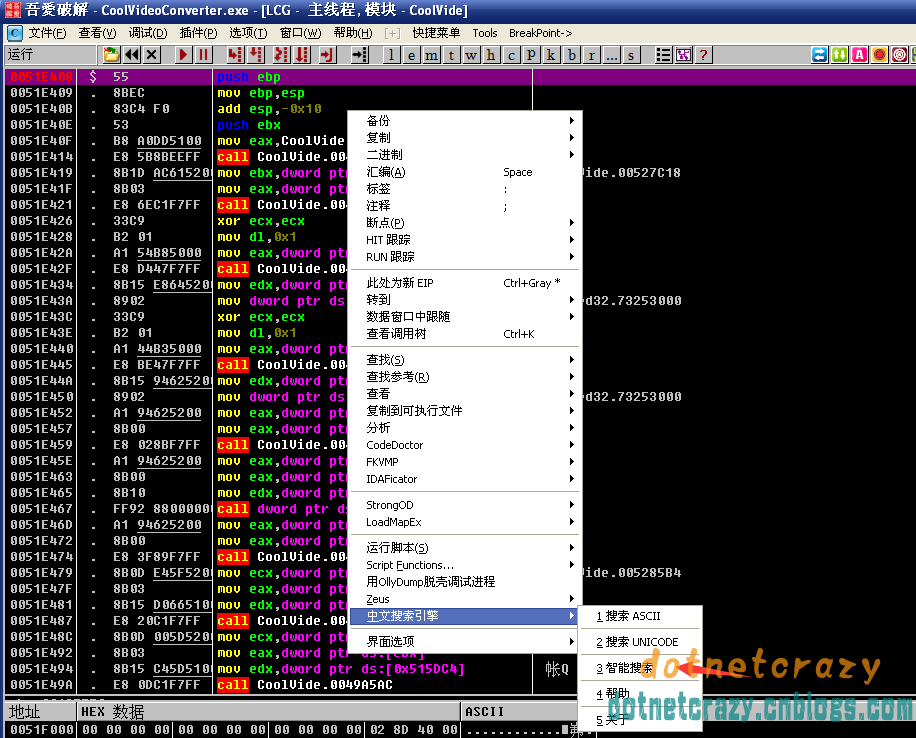Viewport: 916px width, 738px height.
Task: Click the step into icon
Action: tap(235, 55)
